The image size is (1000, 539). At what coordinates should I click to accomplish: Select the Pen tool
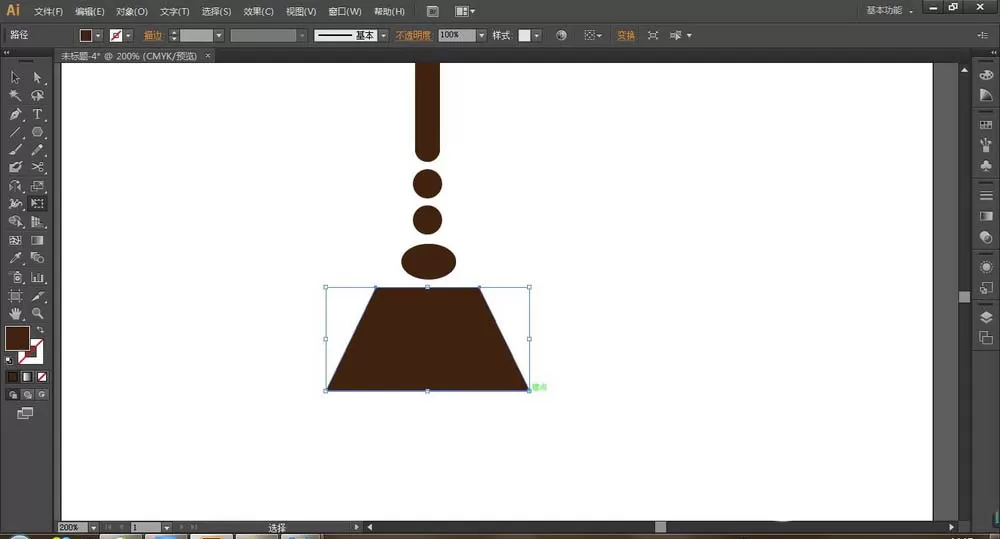click(x=15, y=114)
